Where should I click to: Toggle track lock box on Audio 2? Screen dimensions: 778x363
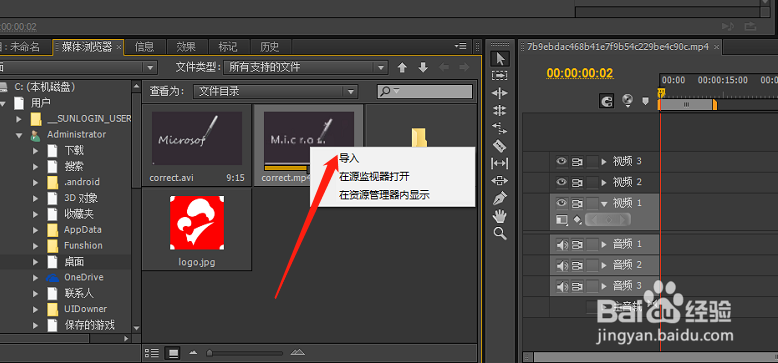click(x=591, y=265)
